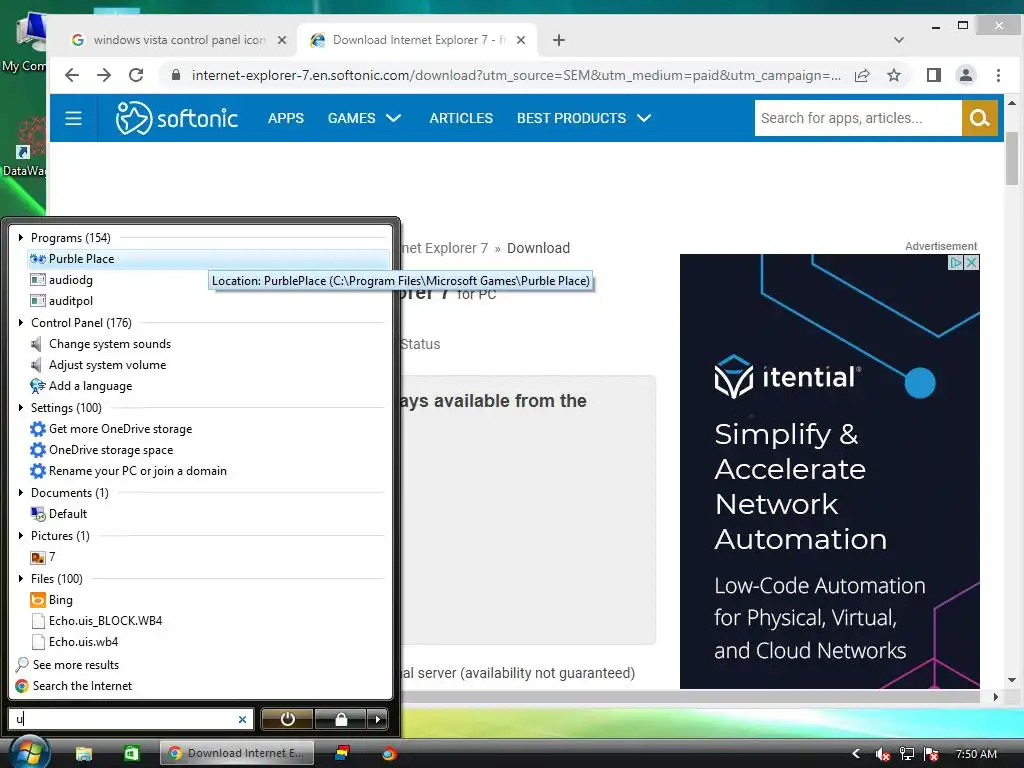Open the green spreadsheet app in taskbar
1024x768 pixels.
pyautogui.click(x=132, y=754)
